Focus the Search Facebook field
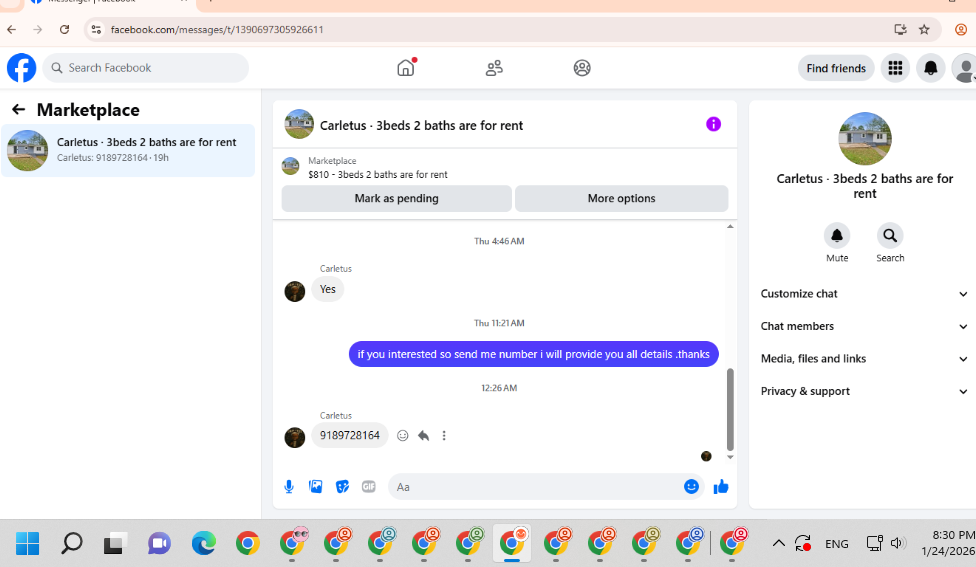 pos(146,68)
